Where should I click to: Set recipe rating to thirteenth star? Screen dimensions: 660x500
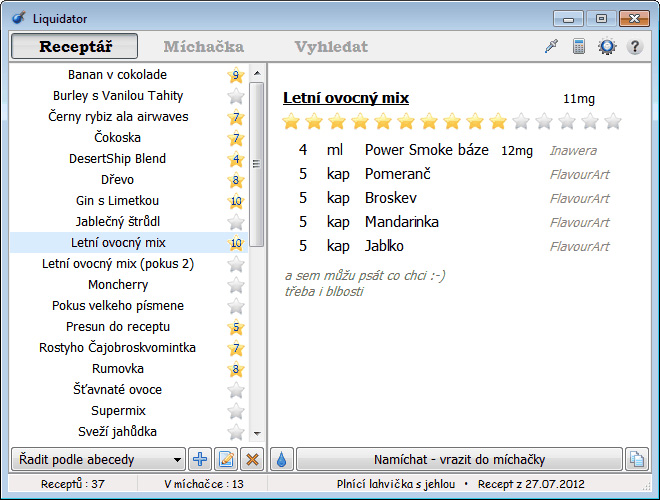click(567, 121)
